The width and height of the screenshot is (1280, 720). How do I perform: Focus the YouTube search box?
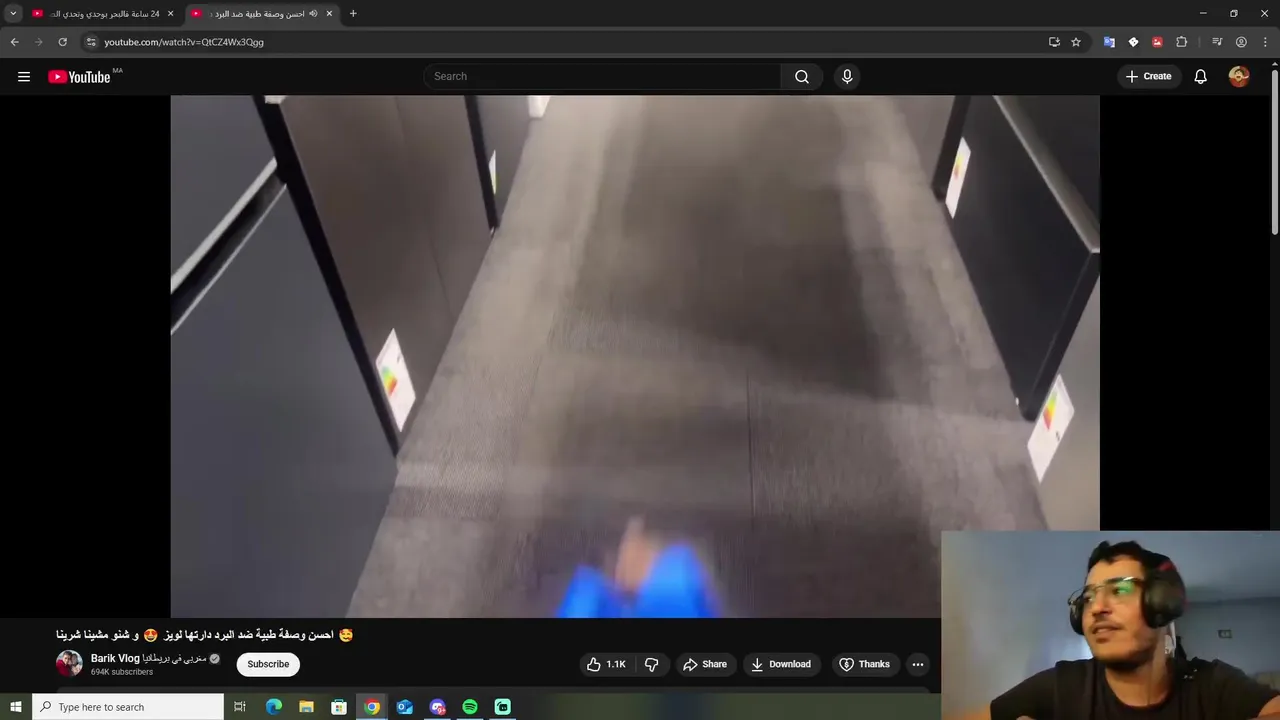(x=603, y=77)
